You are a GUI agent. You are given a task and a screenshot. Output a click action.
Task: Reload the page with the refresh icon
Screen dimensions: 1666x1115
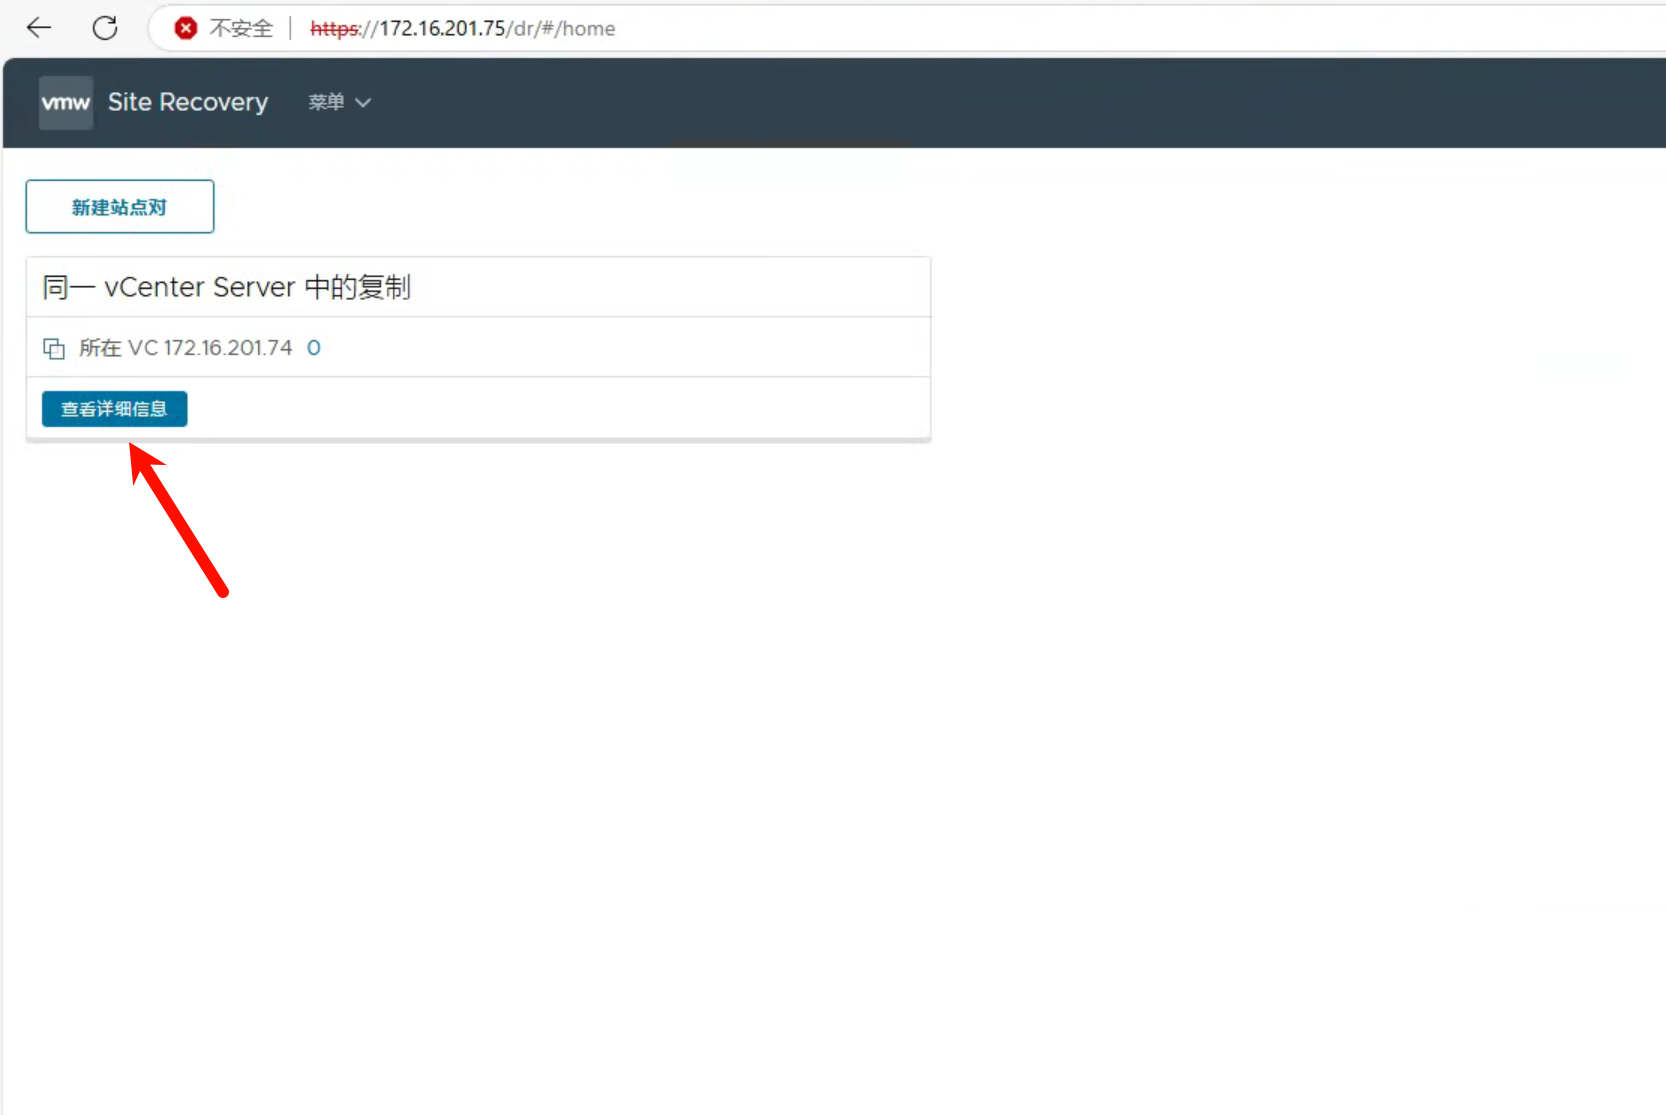coord(105,28)
